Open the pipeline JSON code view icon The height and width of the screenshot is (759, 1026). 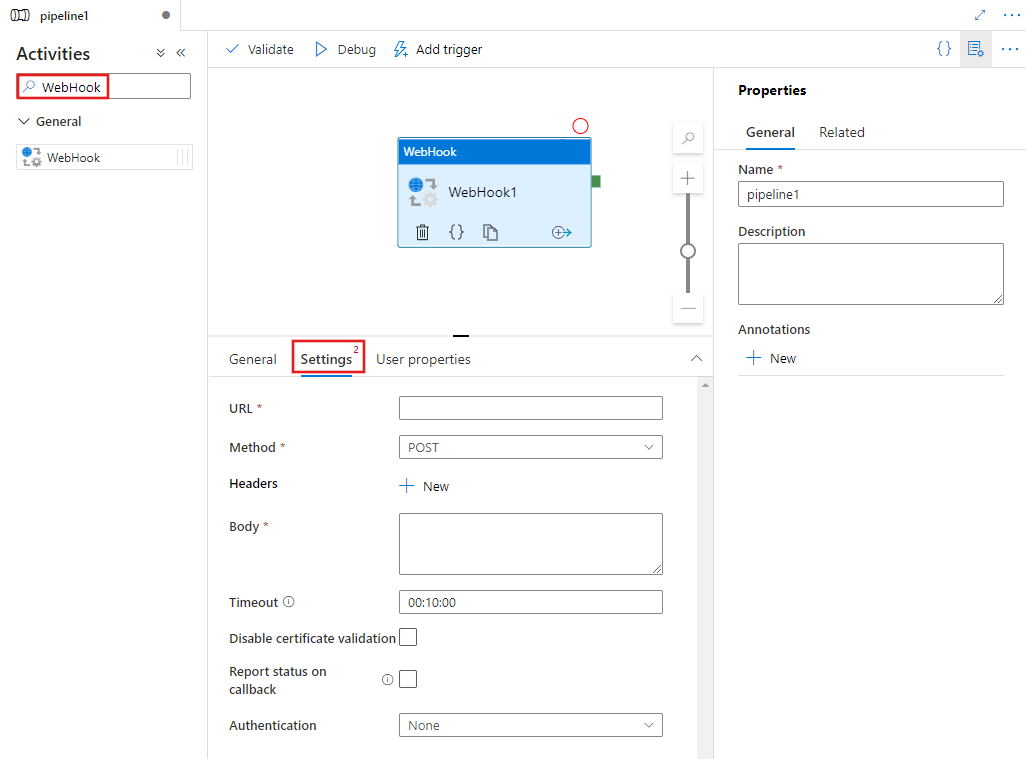(943, 48)
